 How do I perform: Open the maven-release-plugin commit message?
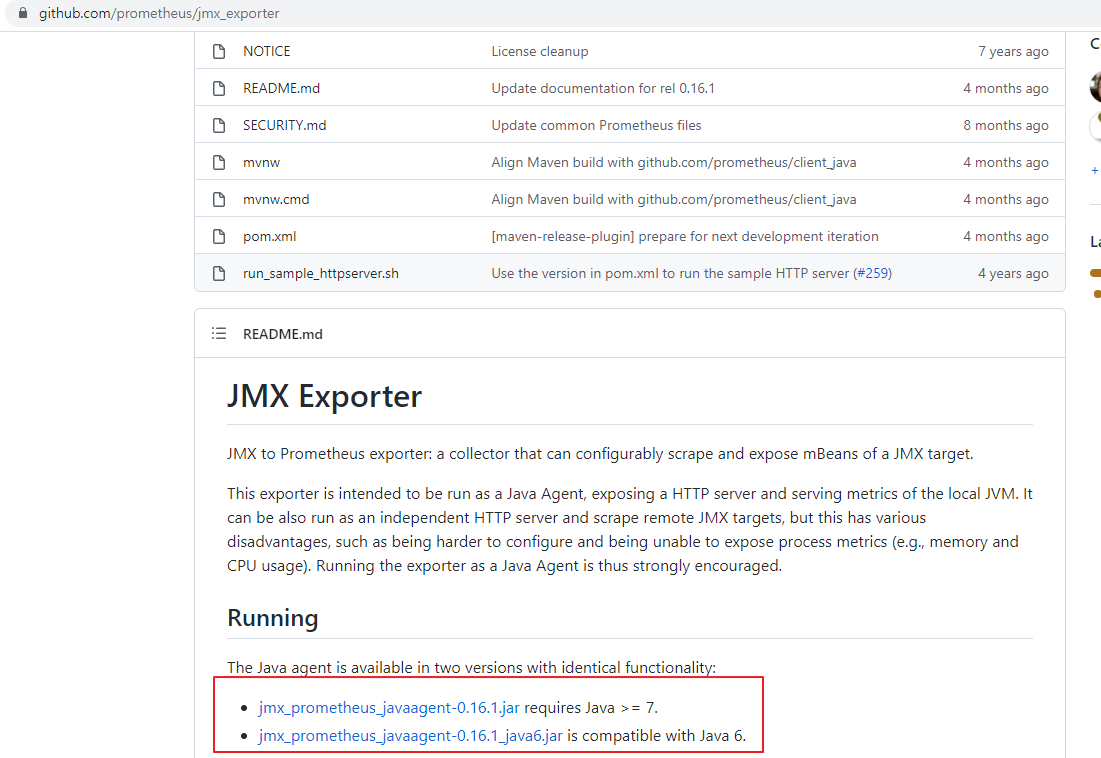tap(685, 237)
